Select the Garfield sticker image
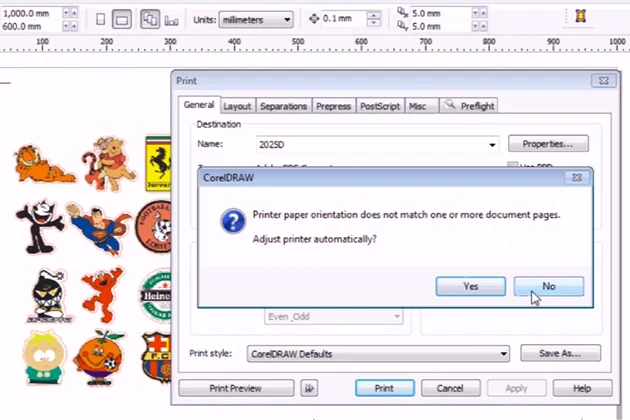 (x=44, y=164)
